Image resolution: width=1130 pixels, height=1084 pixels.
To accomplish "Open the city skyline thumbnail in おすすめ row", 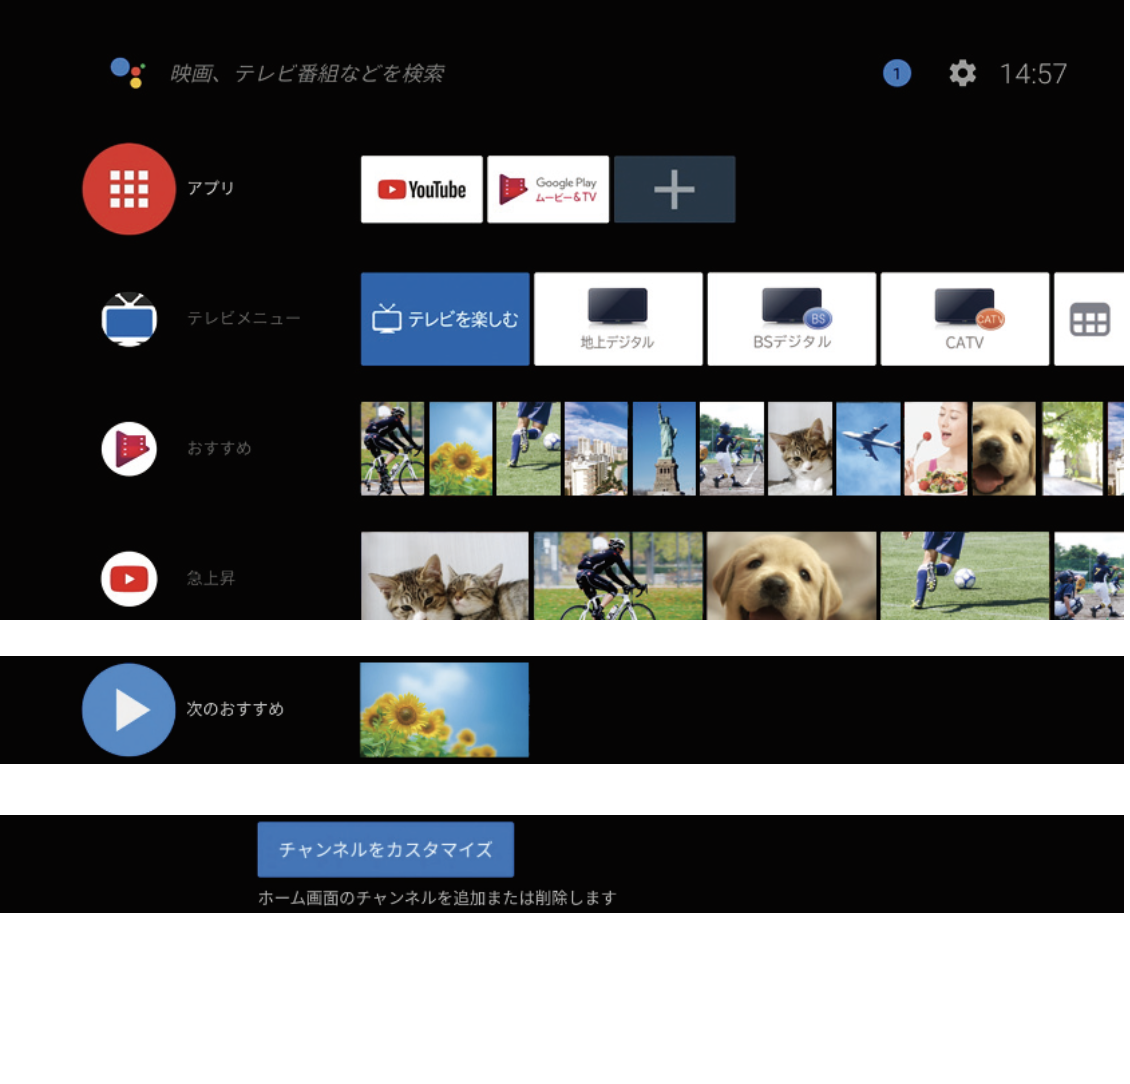I will tap(596, 448).
